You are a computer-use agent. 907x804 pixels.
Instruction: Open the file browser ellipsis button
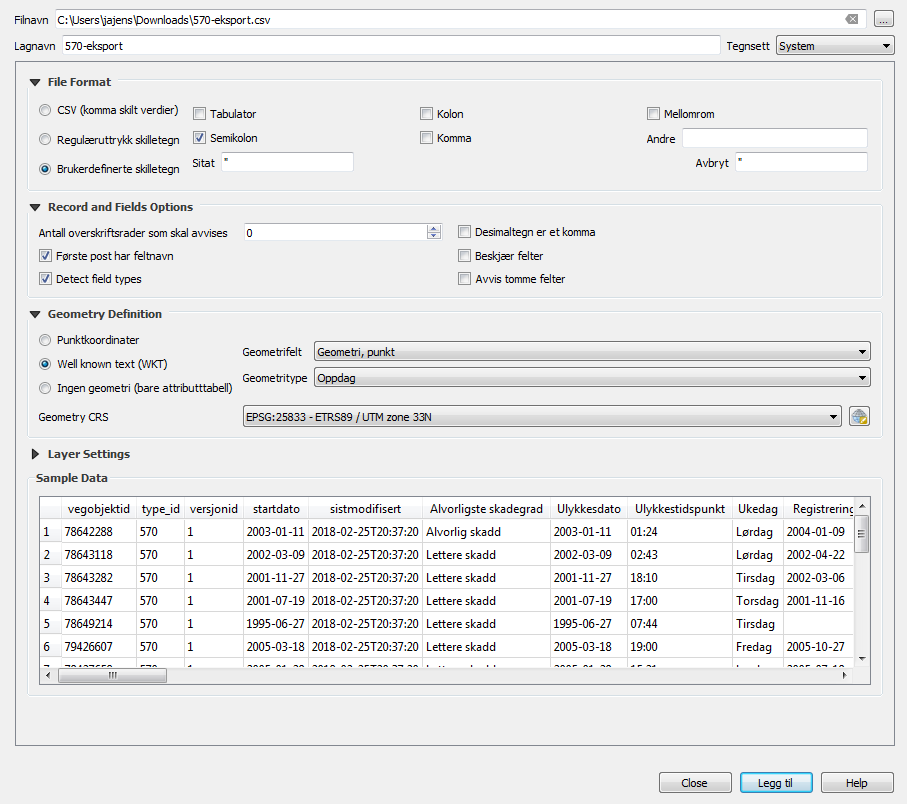pos(883,20)
